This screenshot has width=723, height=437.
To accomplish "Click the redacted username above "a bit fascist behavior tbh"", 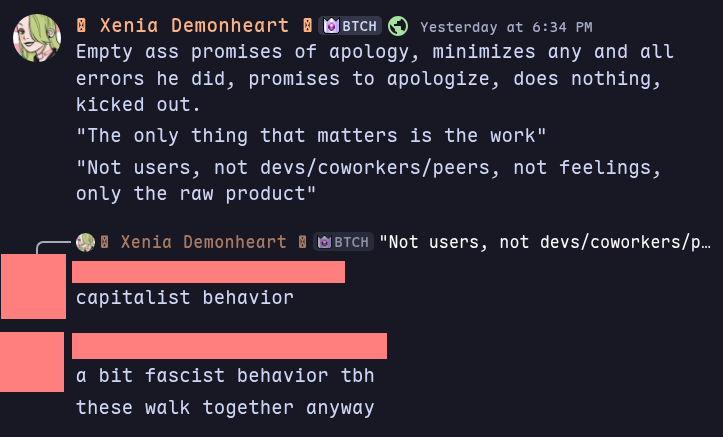I will (x=229, y=346).
